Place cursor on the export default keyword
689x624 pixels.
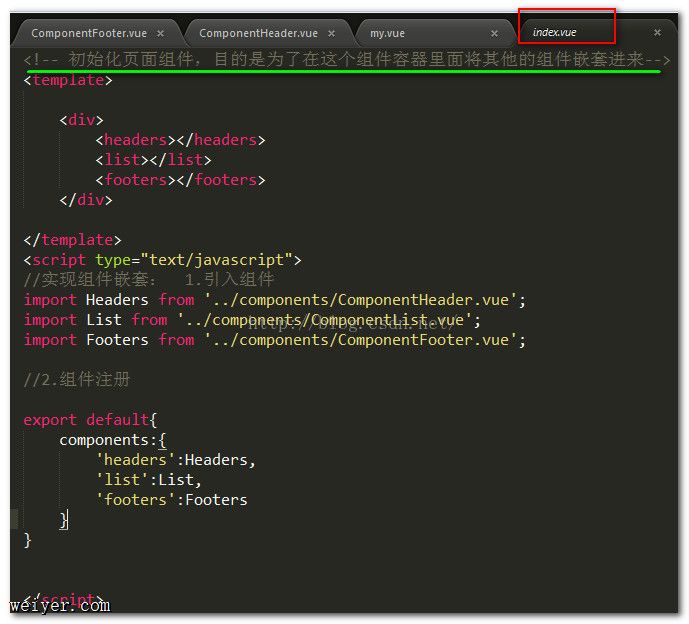[85, 420]
